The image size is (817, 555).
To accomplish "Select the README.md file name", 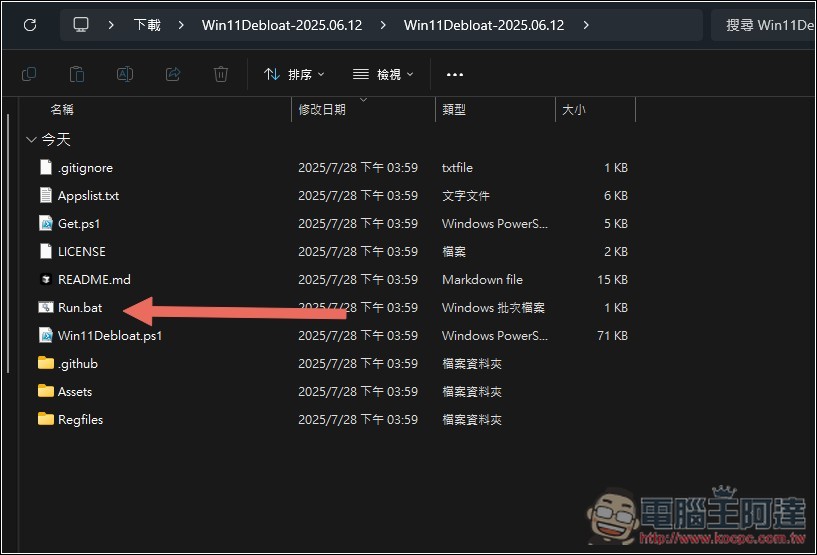I will (x=94, y=280).
